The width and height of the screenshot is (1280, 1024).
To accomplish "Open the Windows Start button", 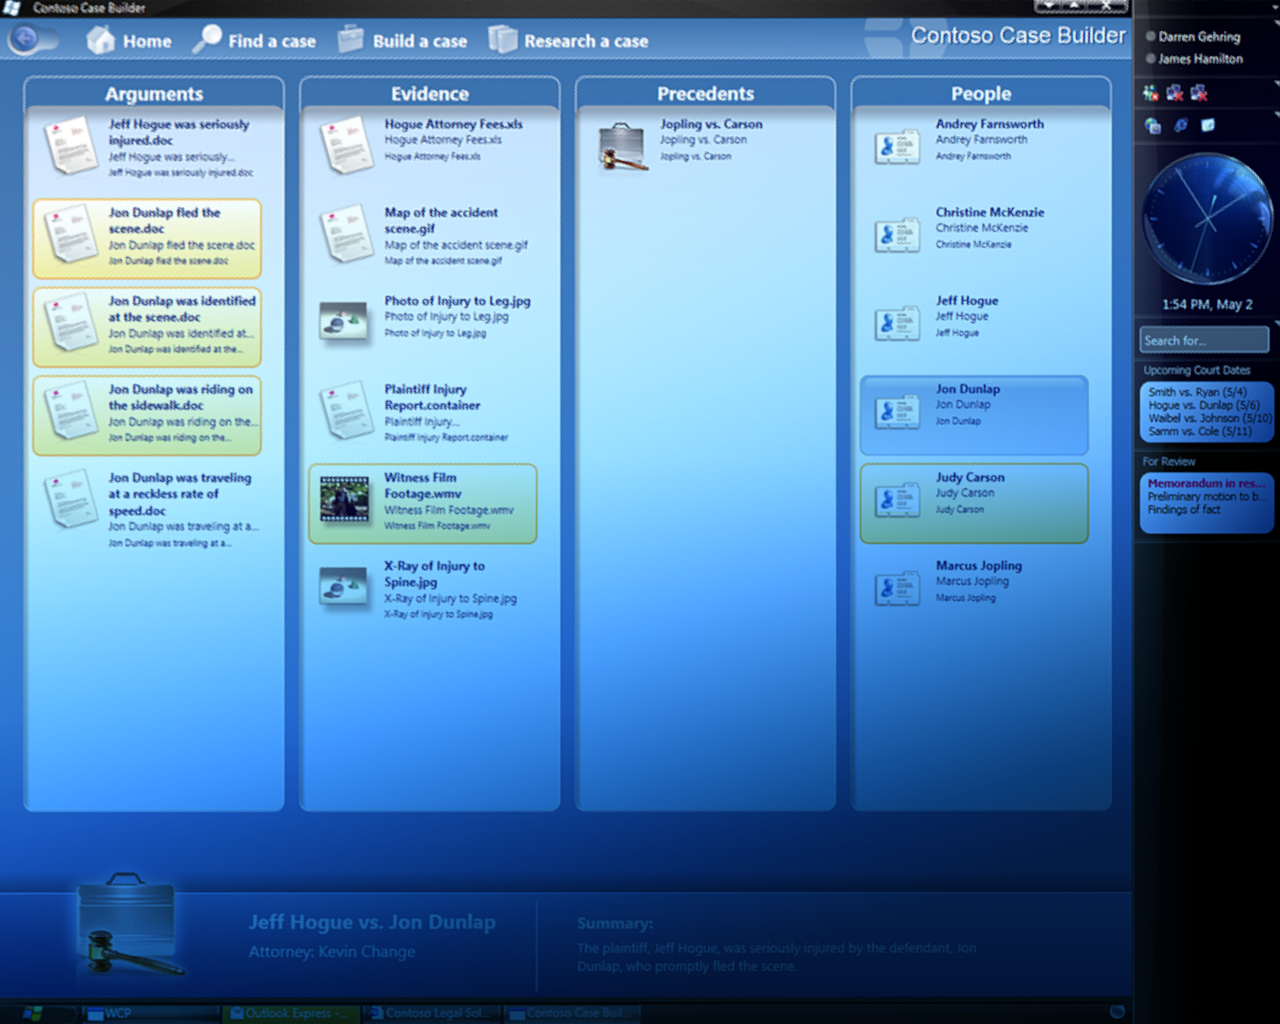I will point(31,1013).
